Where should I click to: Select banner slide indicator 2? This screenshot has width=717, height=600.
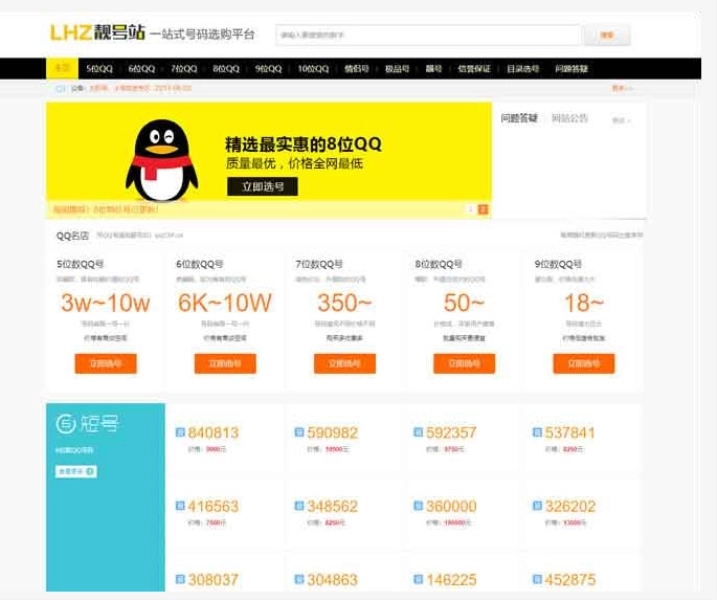(x=483, y=209)
